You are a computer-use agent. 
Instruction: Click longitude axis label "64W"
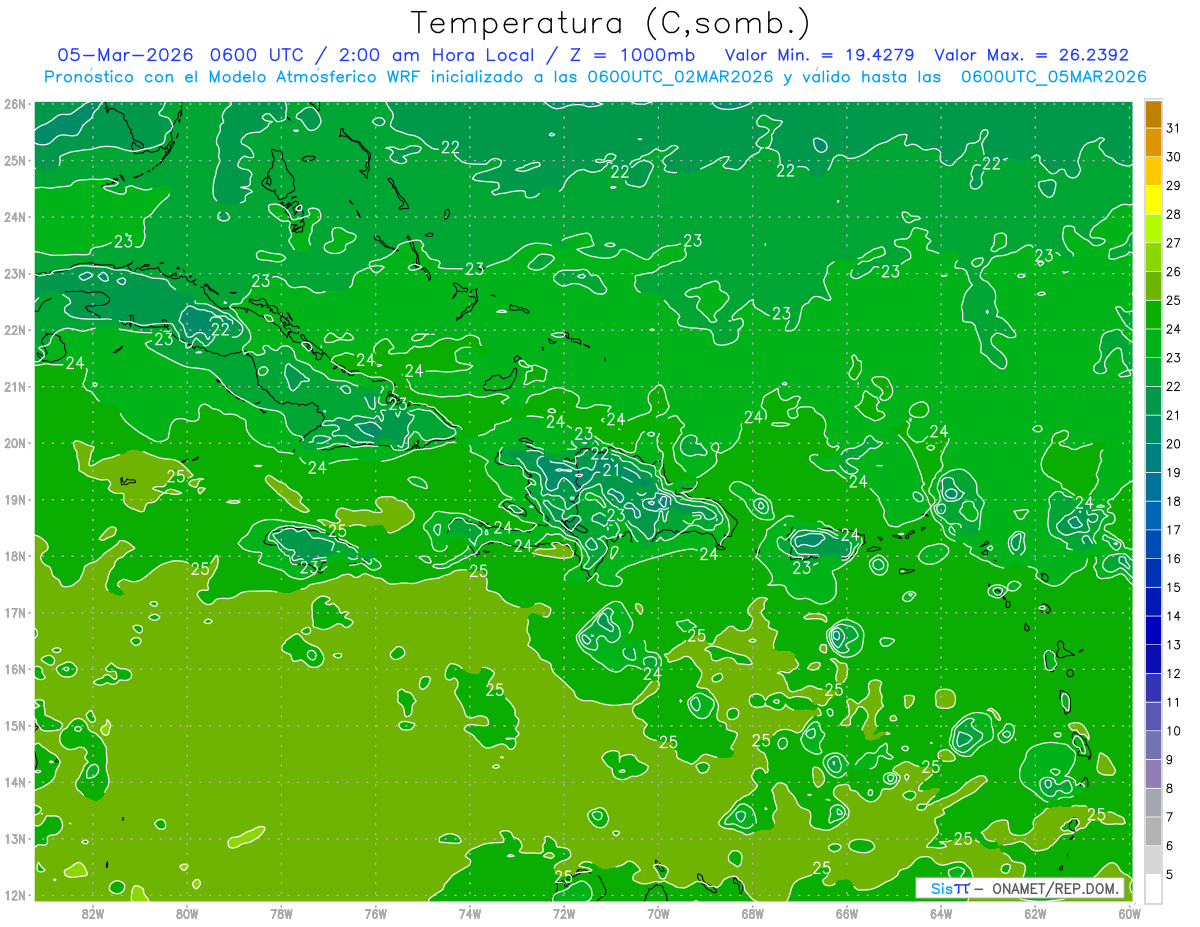pos(941,913)
